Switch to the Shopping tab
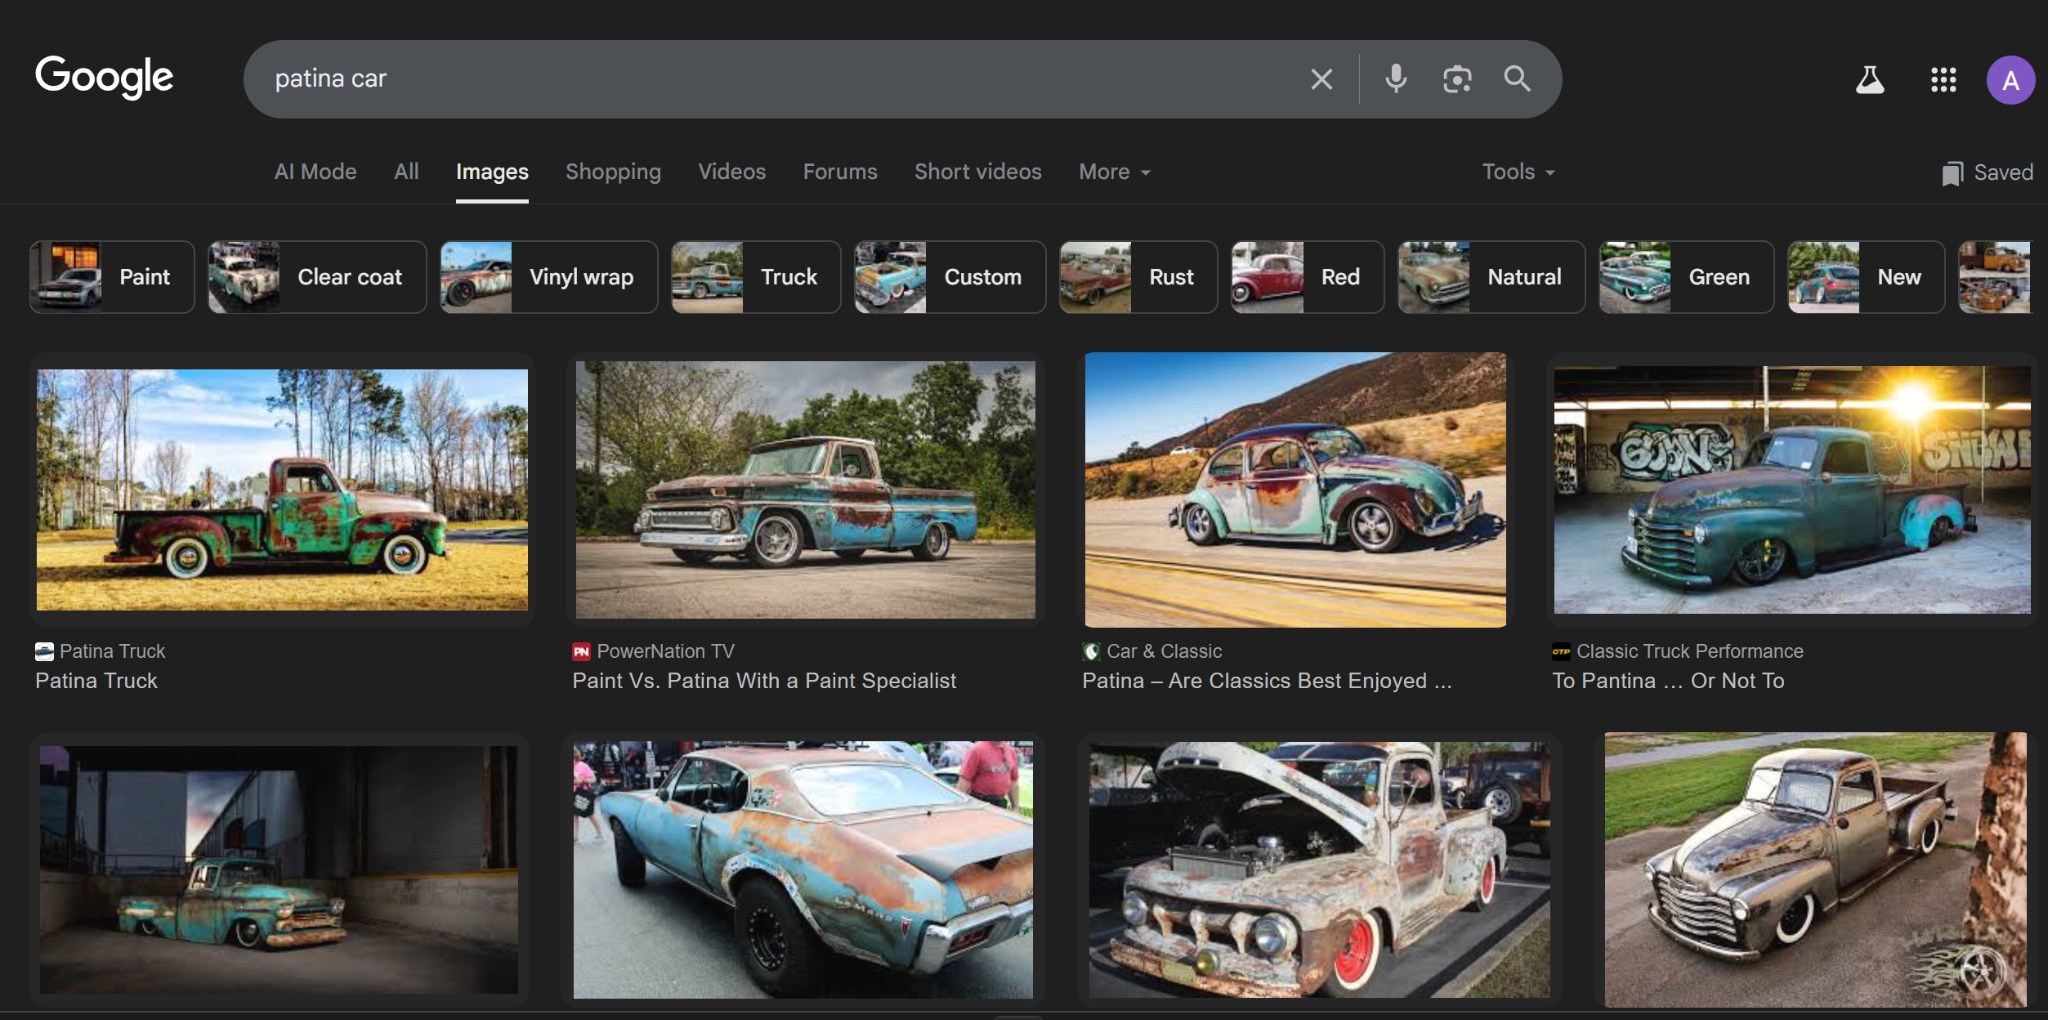This screenshot has width=2048, height=1020. pos(613,172)
